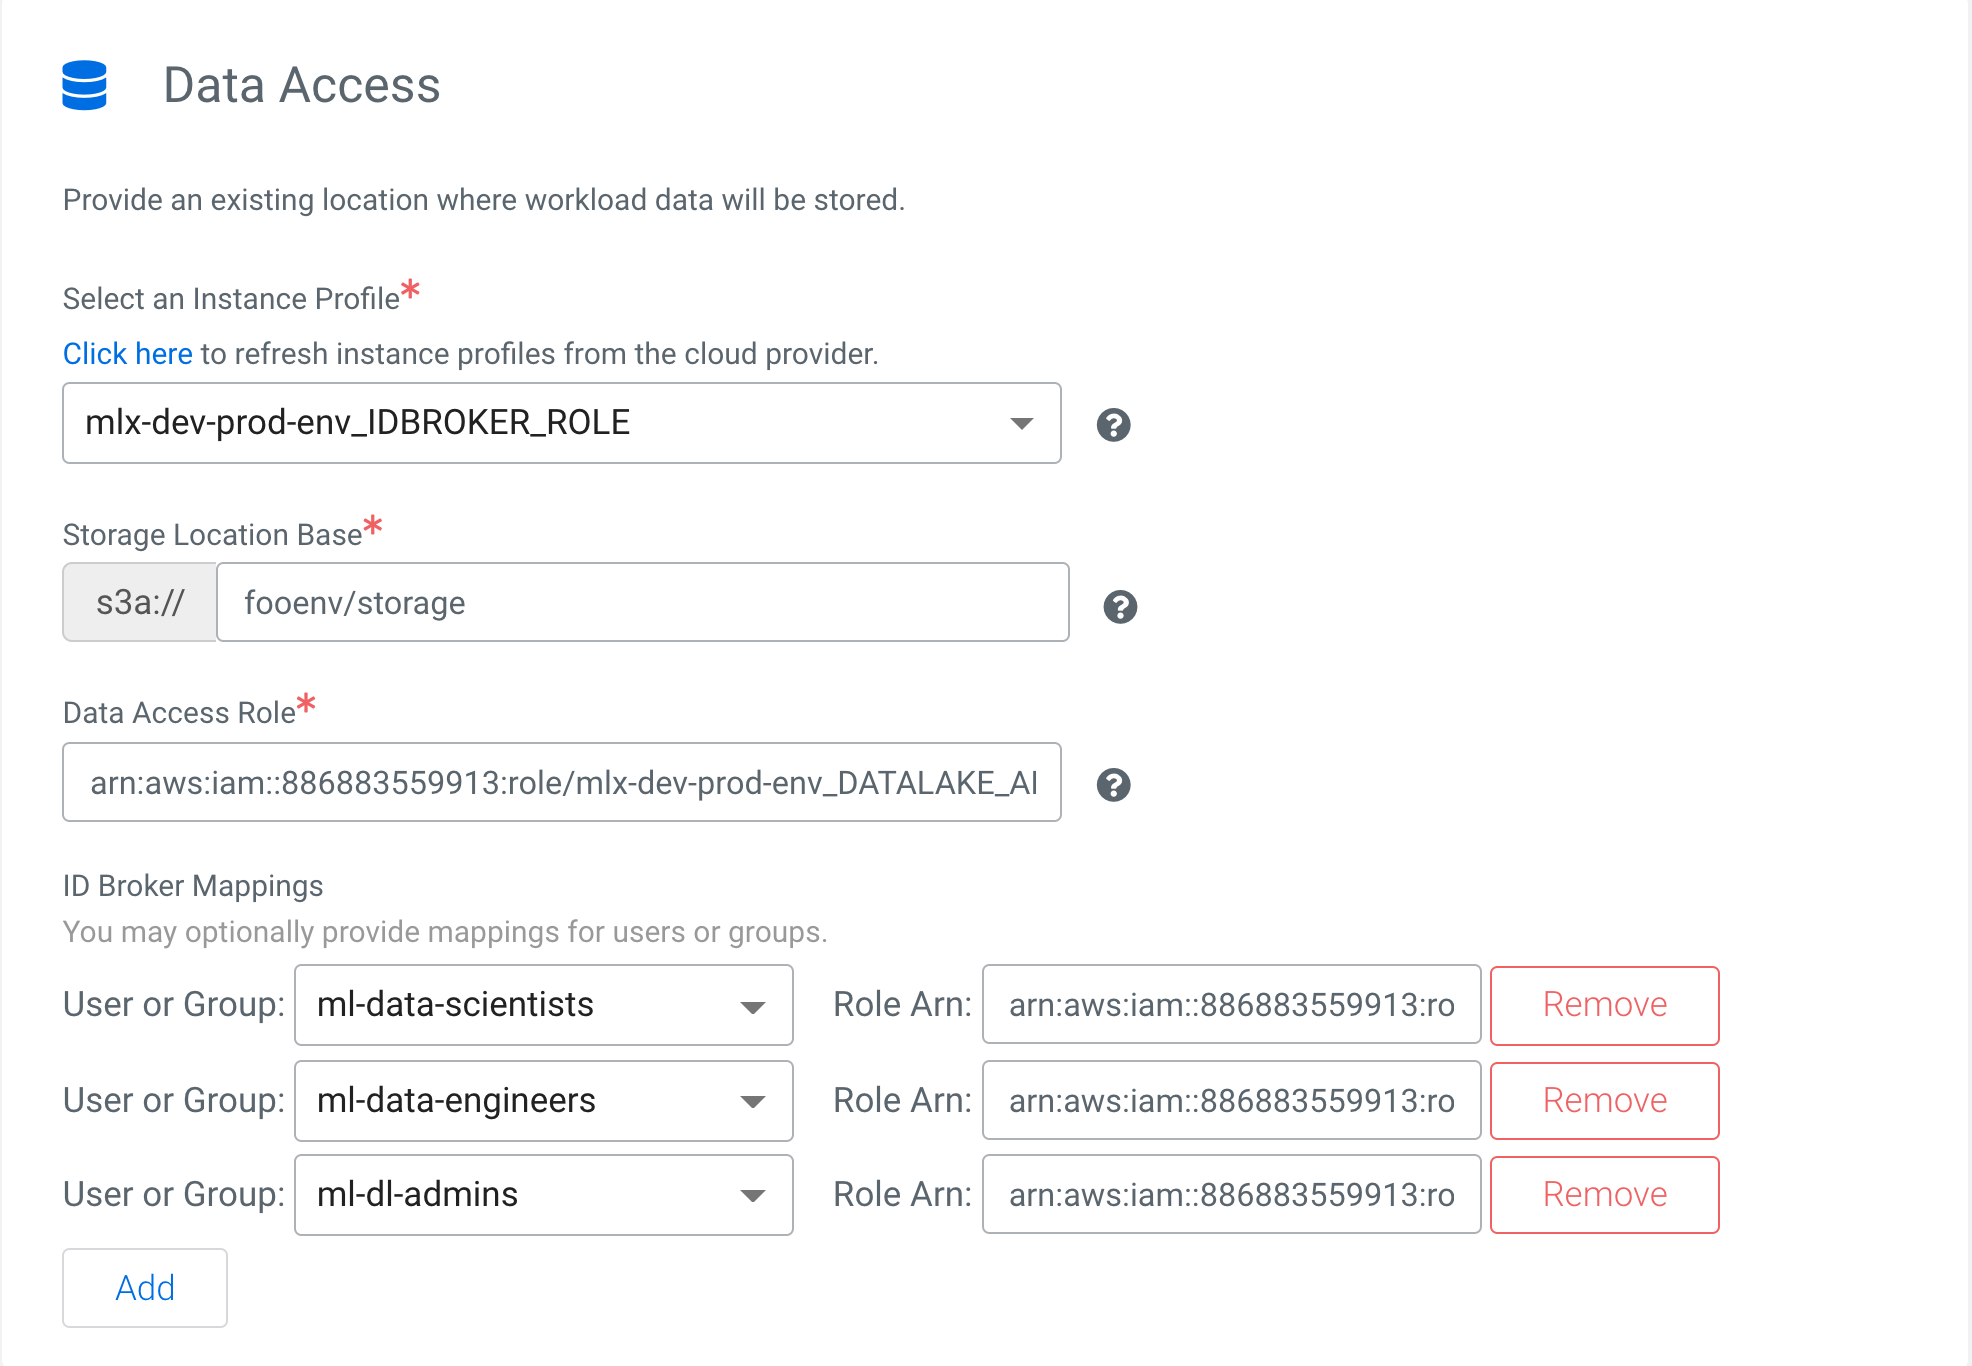
Task: Open help icon beside Instance Profile dropdown
Action: [x=1113, y=425]
